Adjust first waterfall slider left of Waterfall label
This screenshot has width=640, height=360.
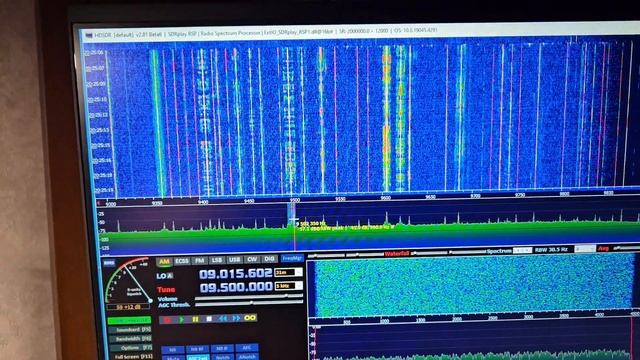325,256
